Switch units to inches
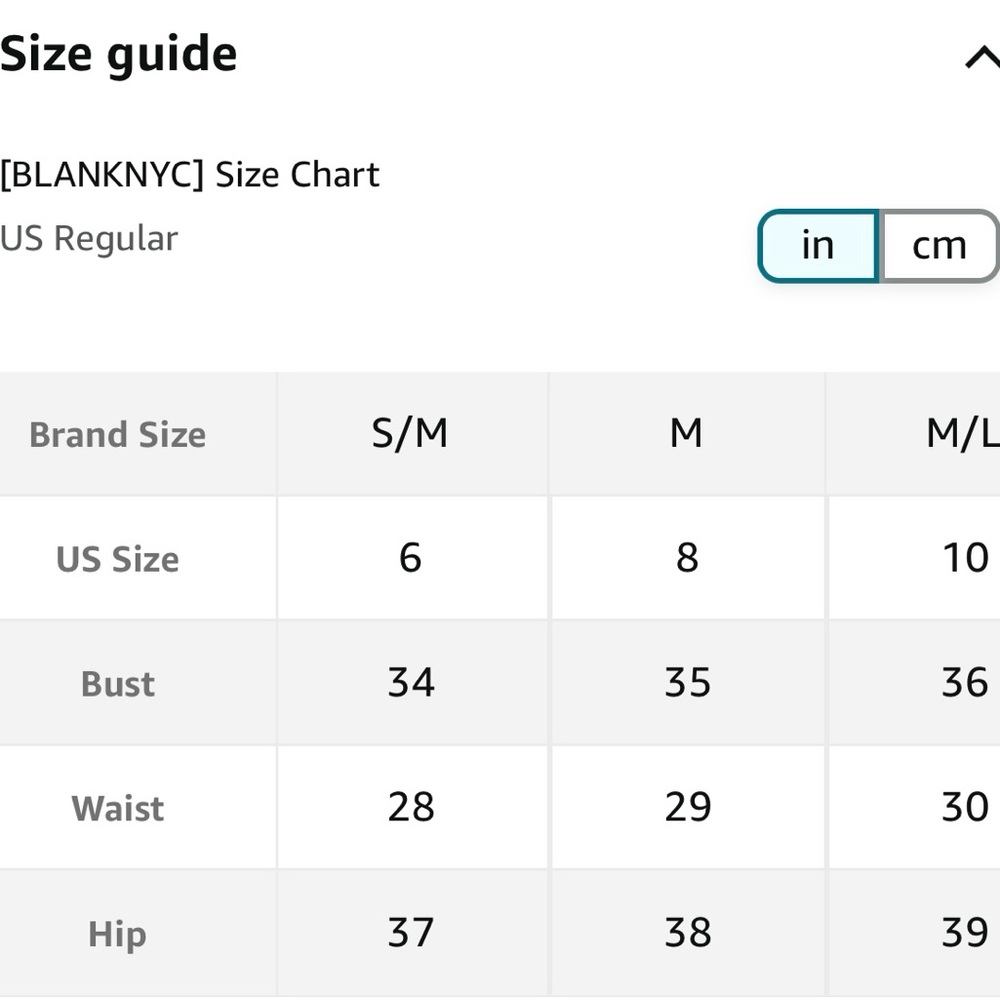 (818, 246)
